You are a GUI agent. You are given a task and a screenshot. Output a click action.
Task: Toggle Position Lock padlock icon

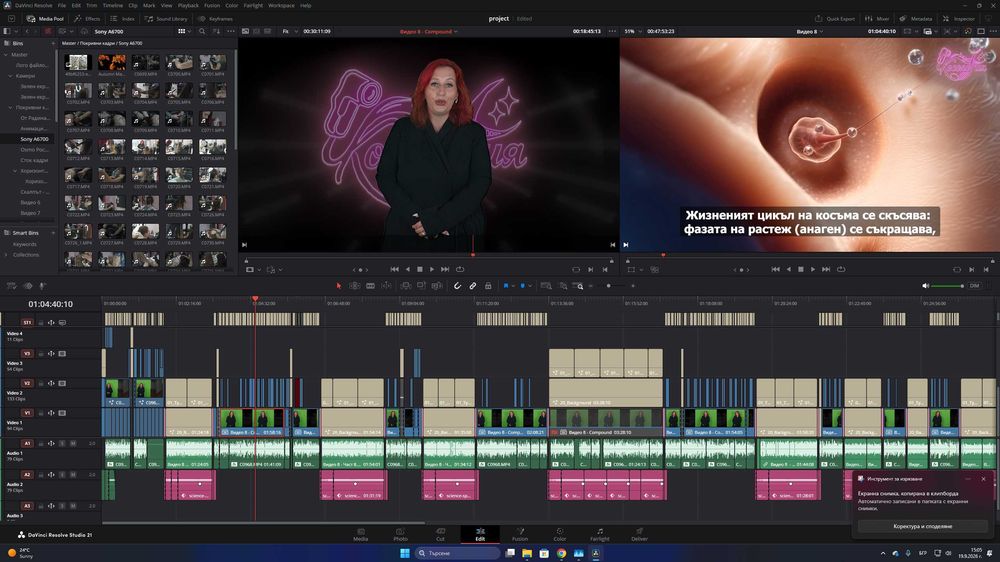[488, 286]
